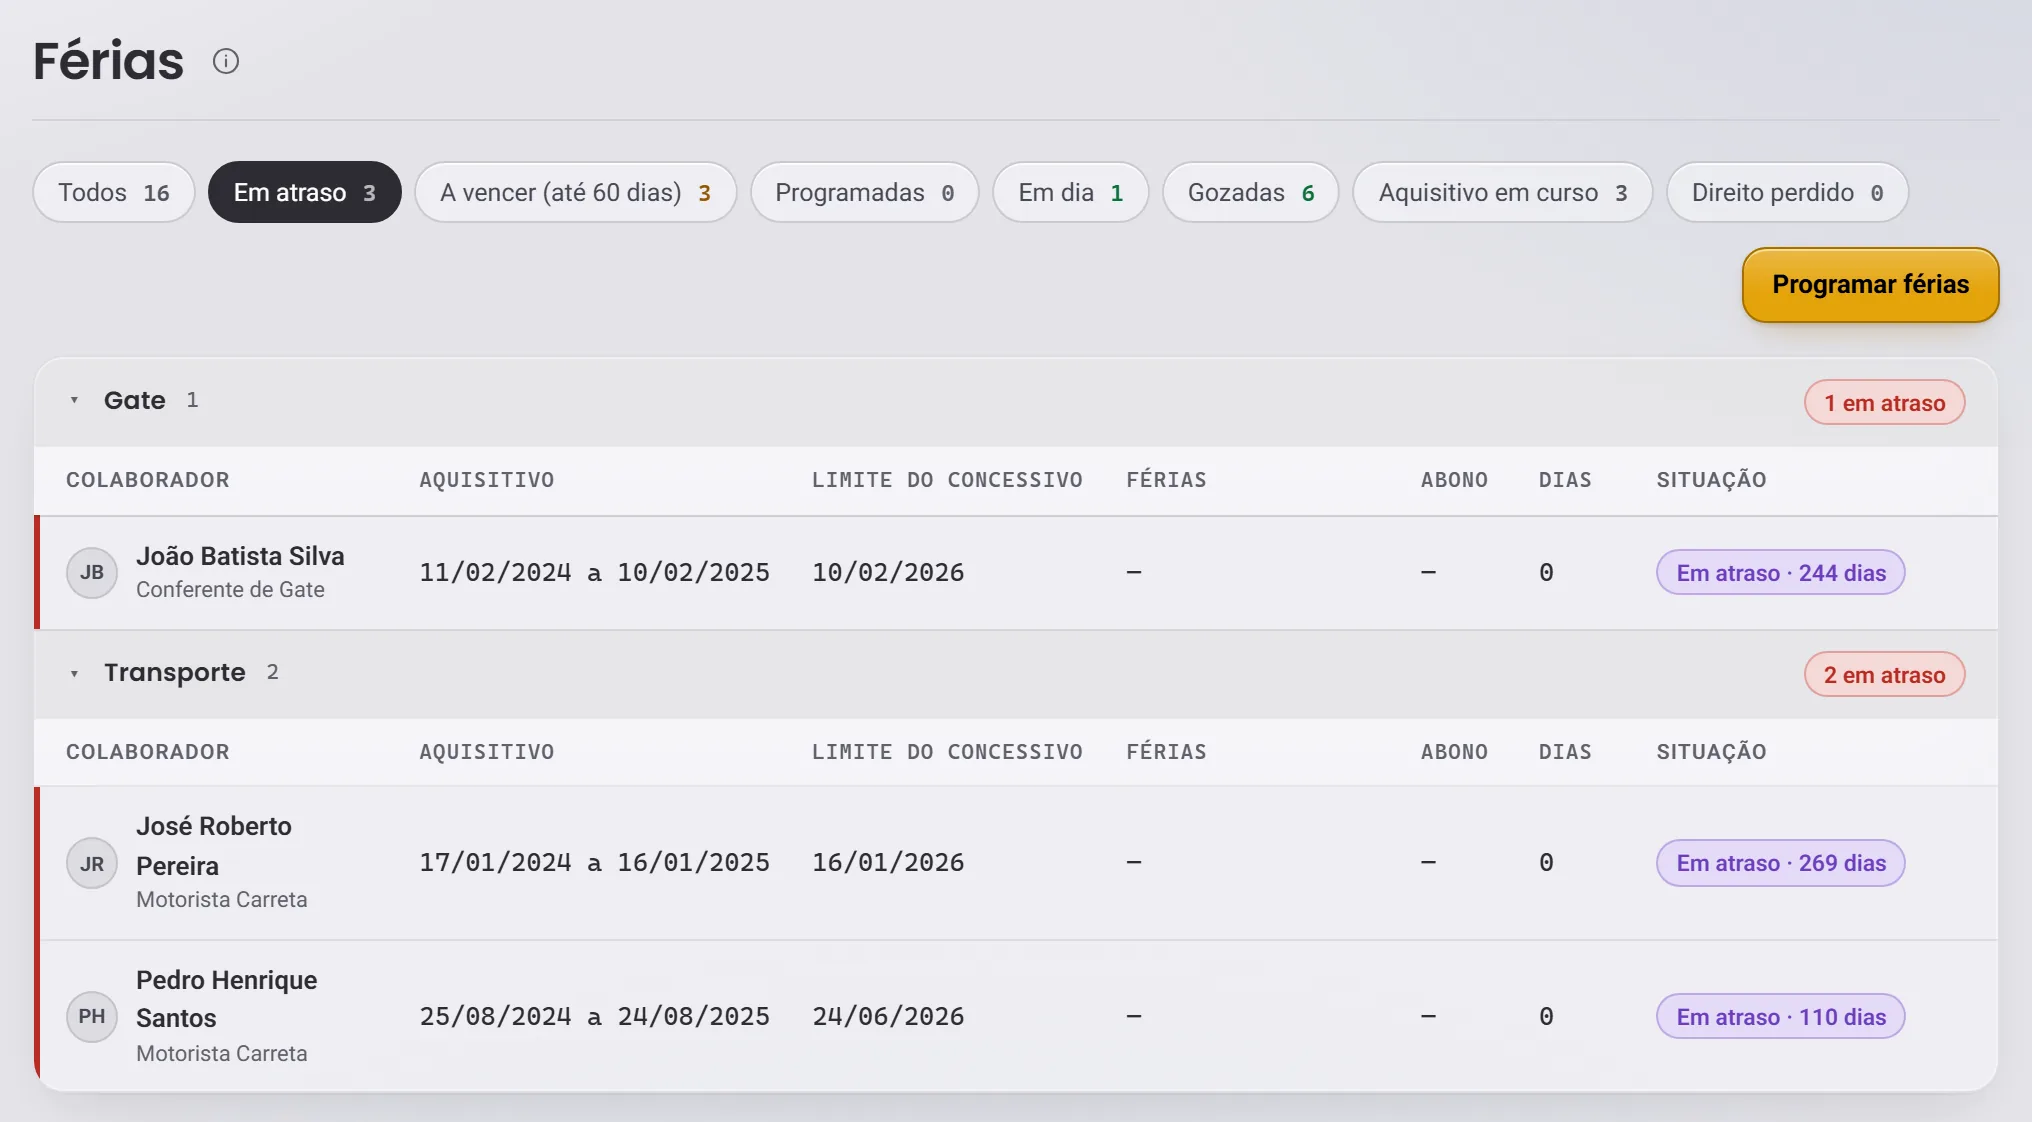Click the period 11/02/2024 a 10/02/2025

[x=594, y=573]
